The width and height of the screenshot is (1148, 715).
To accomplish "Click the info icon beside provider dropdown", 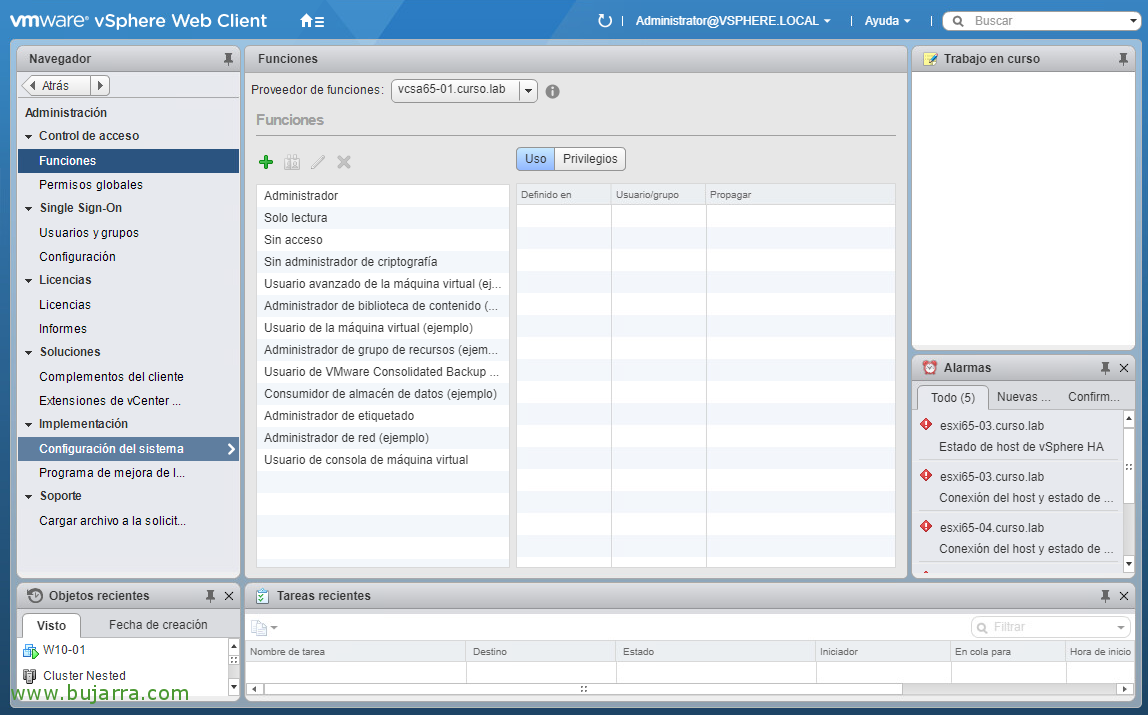I will pyautogui.click(x=553, y=91).
